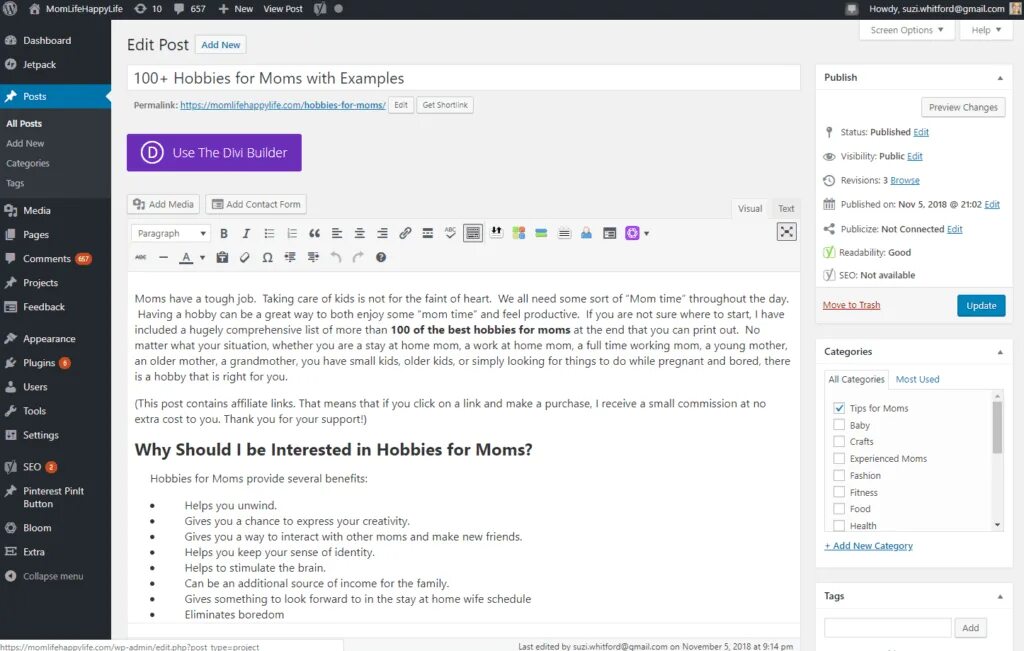Toggle bold formatting in editor toolbar

223,233
